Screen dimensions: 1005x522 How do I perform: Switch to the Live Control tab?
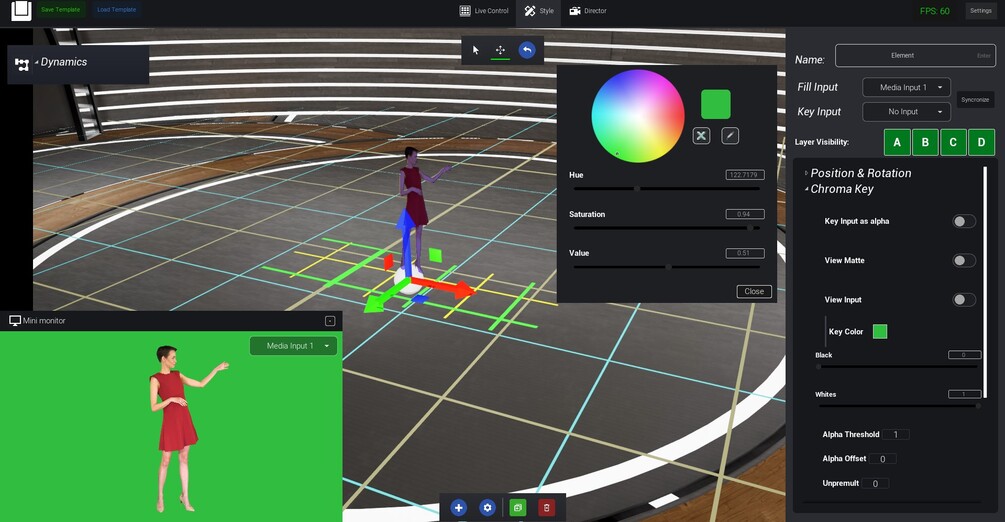[x=484, y=11]
